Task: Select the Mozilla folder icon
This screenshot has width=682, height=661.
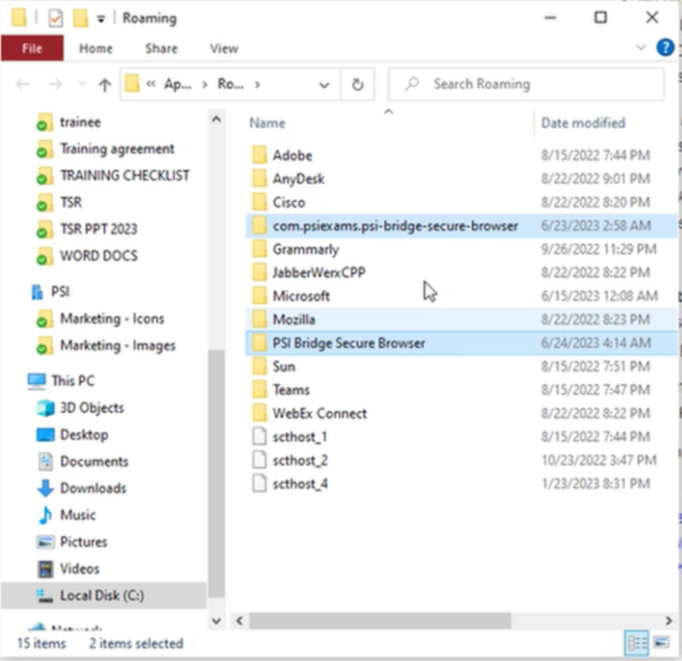Action: 260,320
